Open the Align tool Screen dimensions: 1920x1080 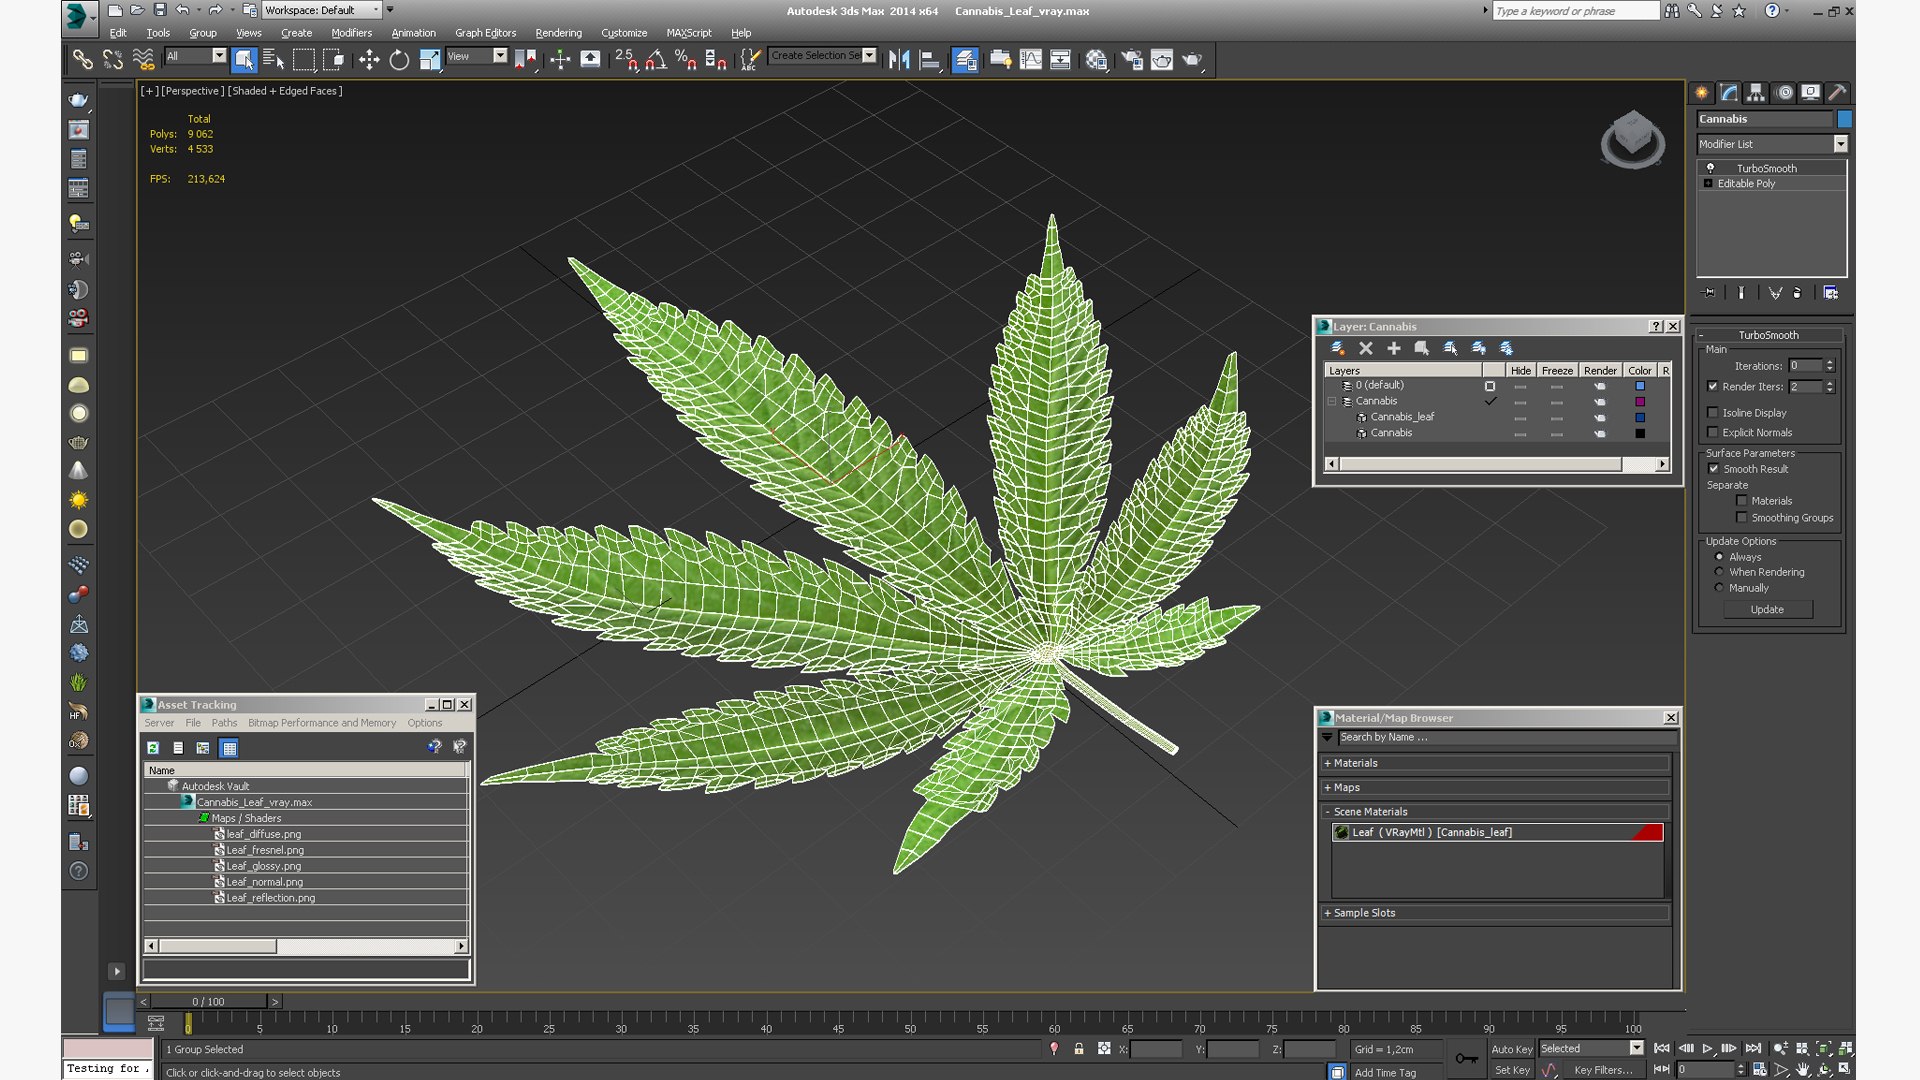(x=930, y=60)
